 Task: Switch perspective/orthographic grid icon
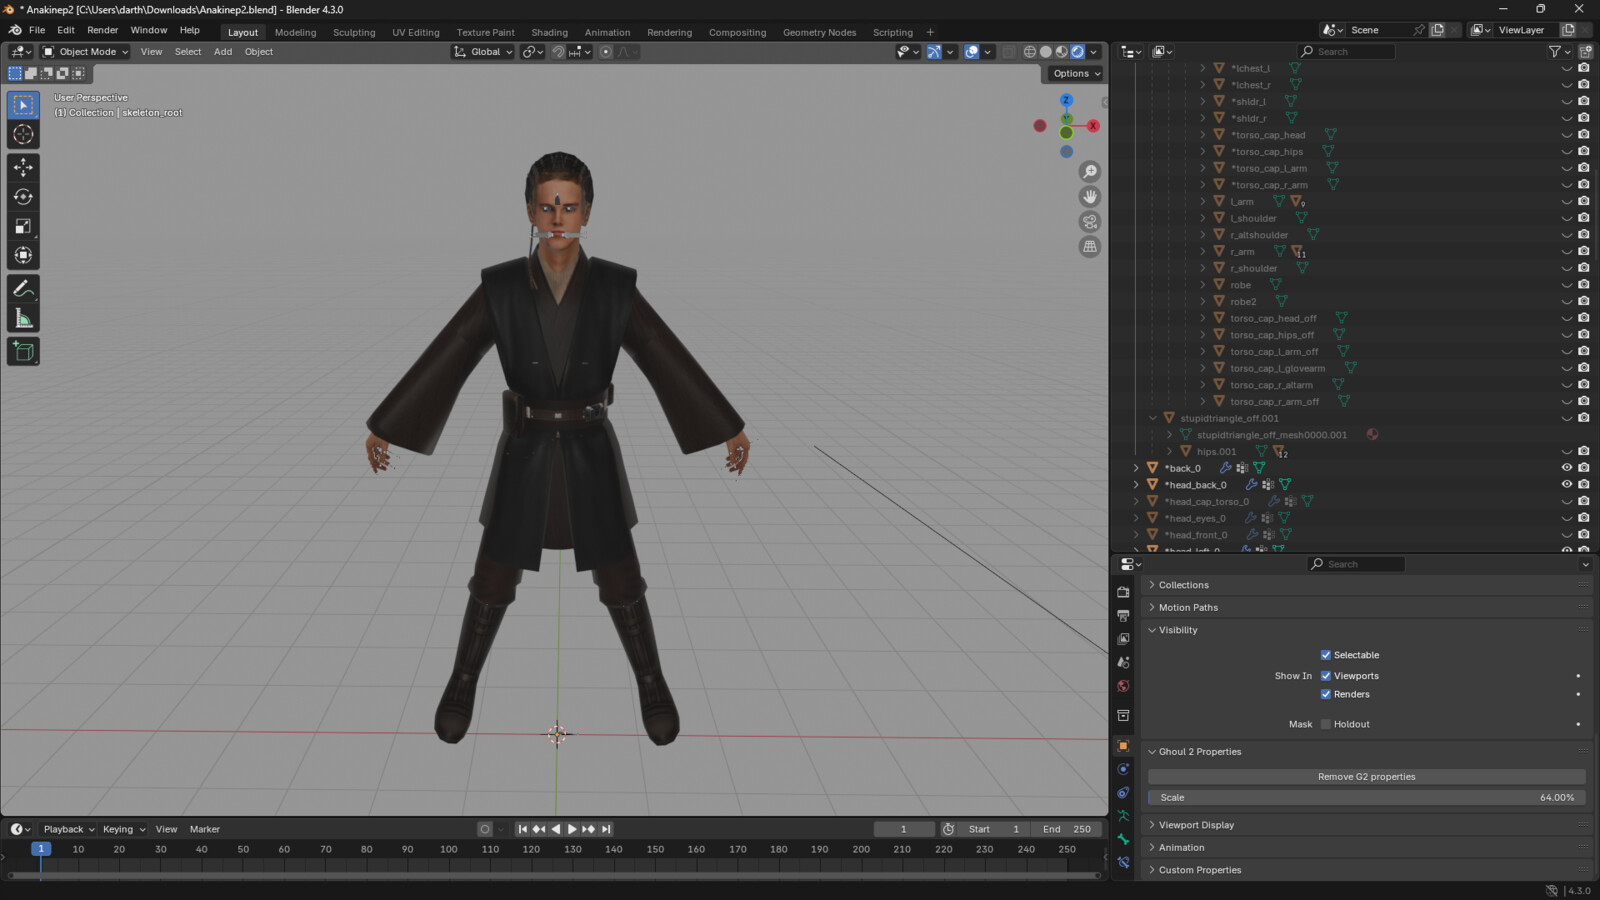click(1090, 247)
